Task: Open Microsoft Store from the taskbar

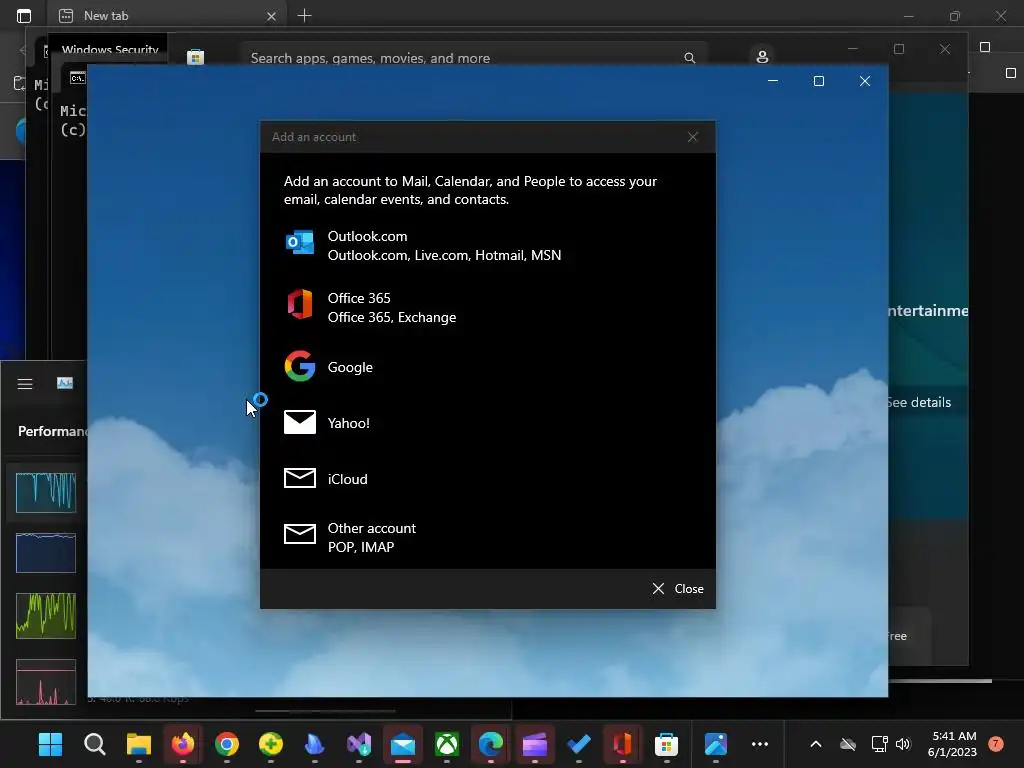Action: pyautogui.click(x=666, y=744)
